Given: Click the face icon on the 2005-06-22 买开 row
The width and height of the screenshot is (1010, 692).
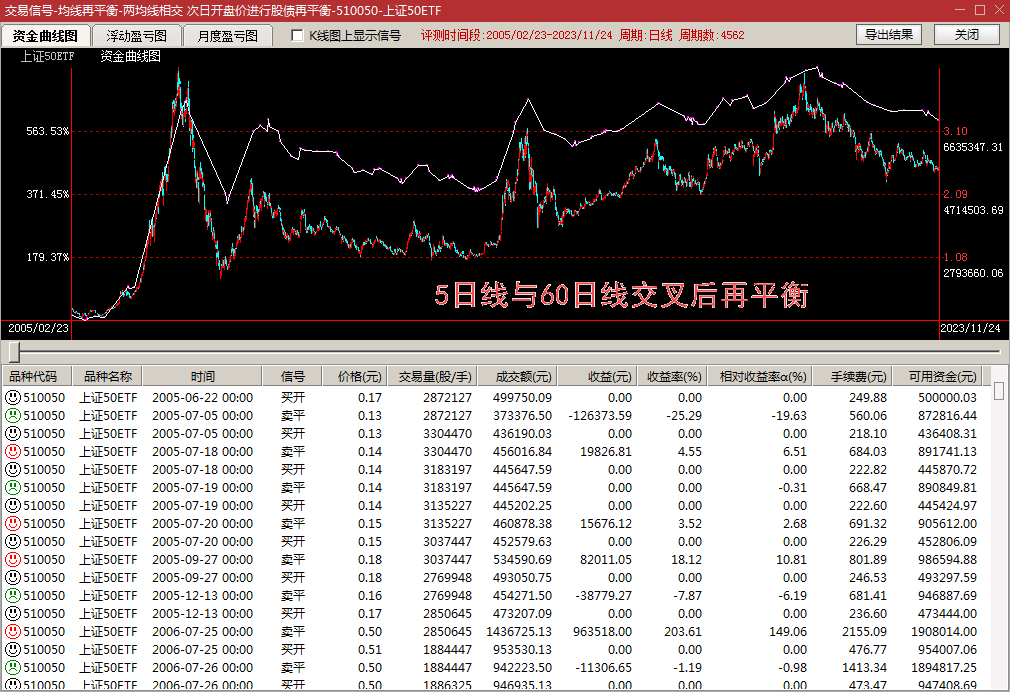Looking at the screenshot, I should (13, 397).
